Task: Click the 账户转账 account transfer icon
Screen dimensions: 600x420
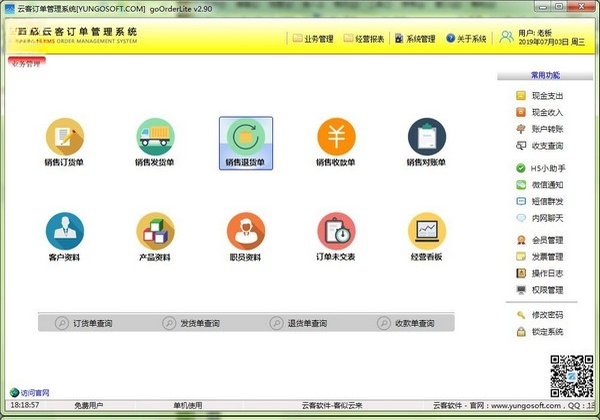Action: (x=521, y=129)
